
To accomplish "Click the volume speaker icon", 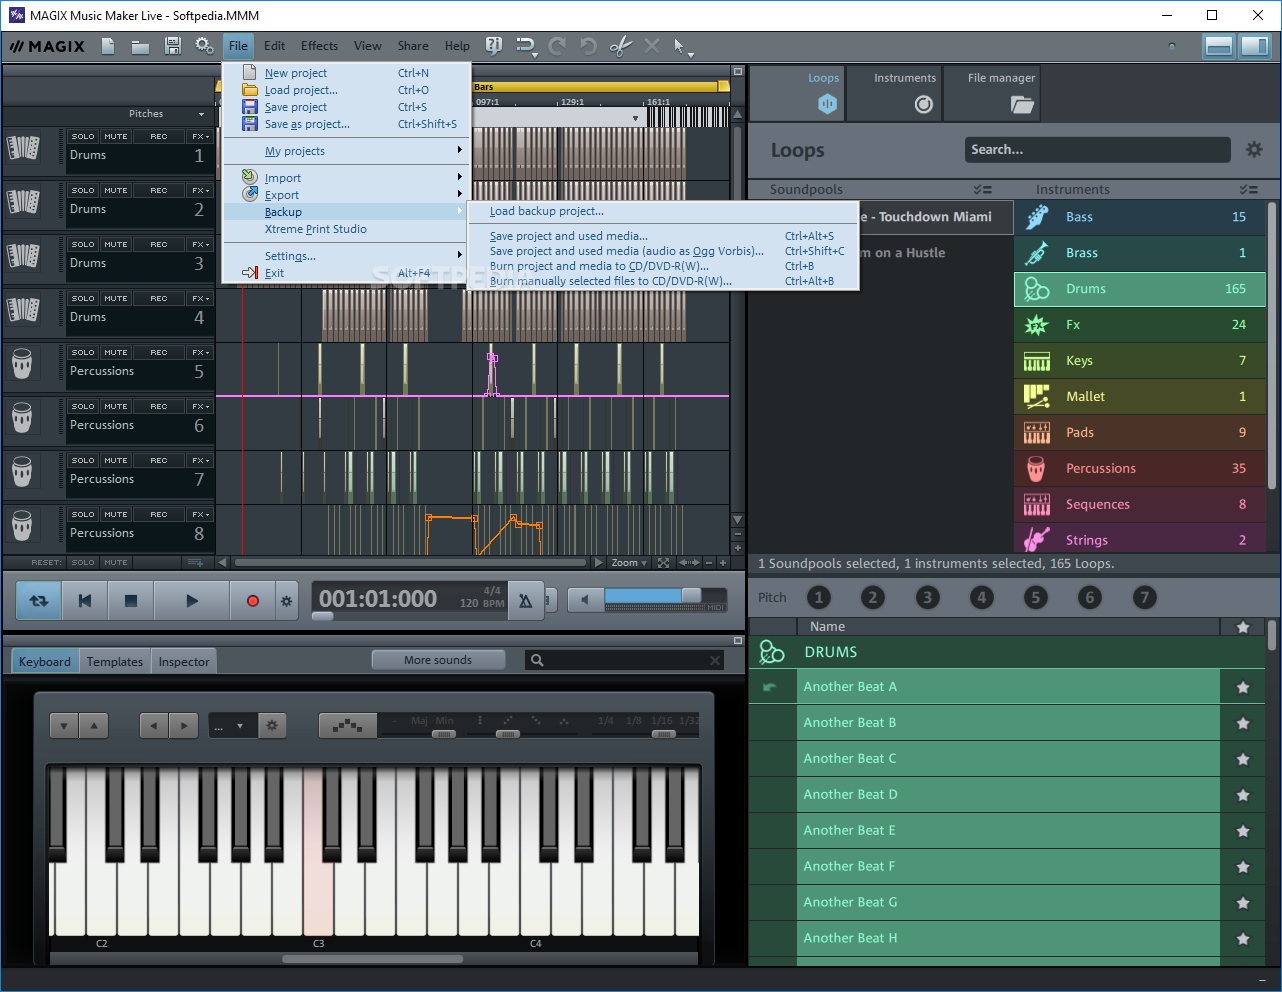I will tap(585, 600).
